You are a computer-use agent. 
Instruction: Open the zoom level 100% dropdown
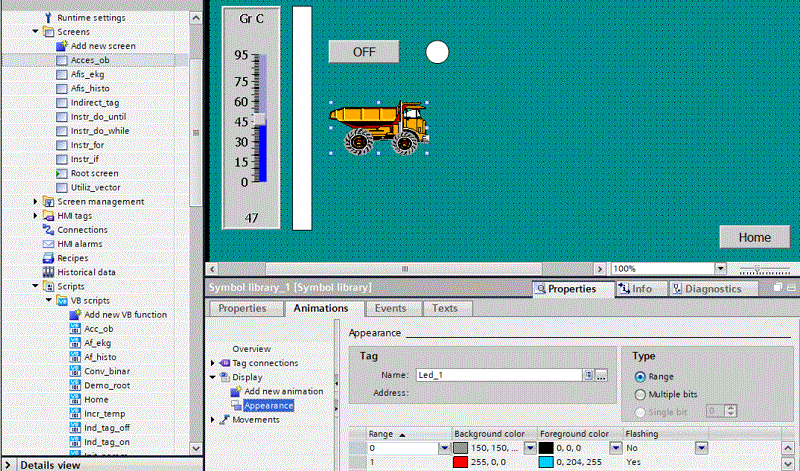coord(720,269)
